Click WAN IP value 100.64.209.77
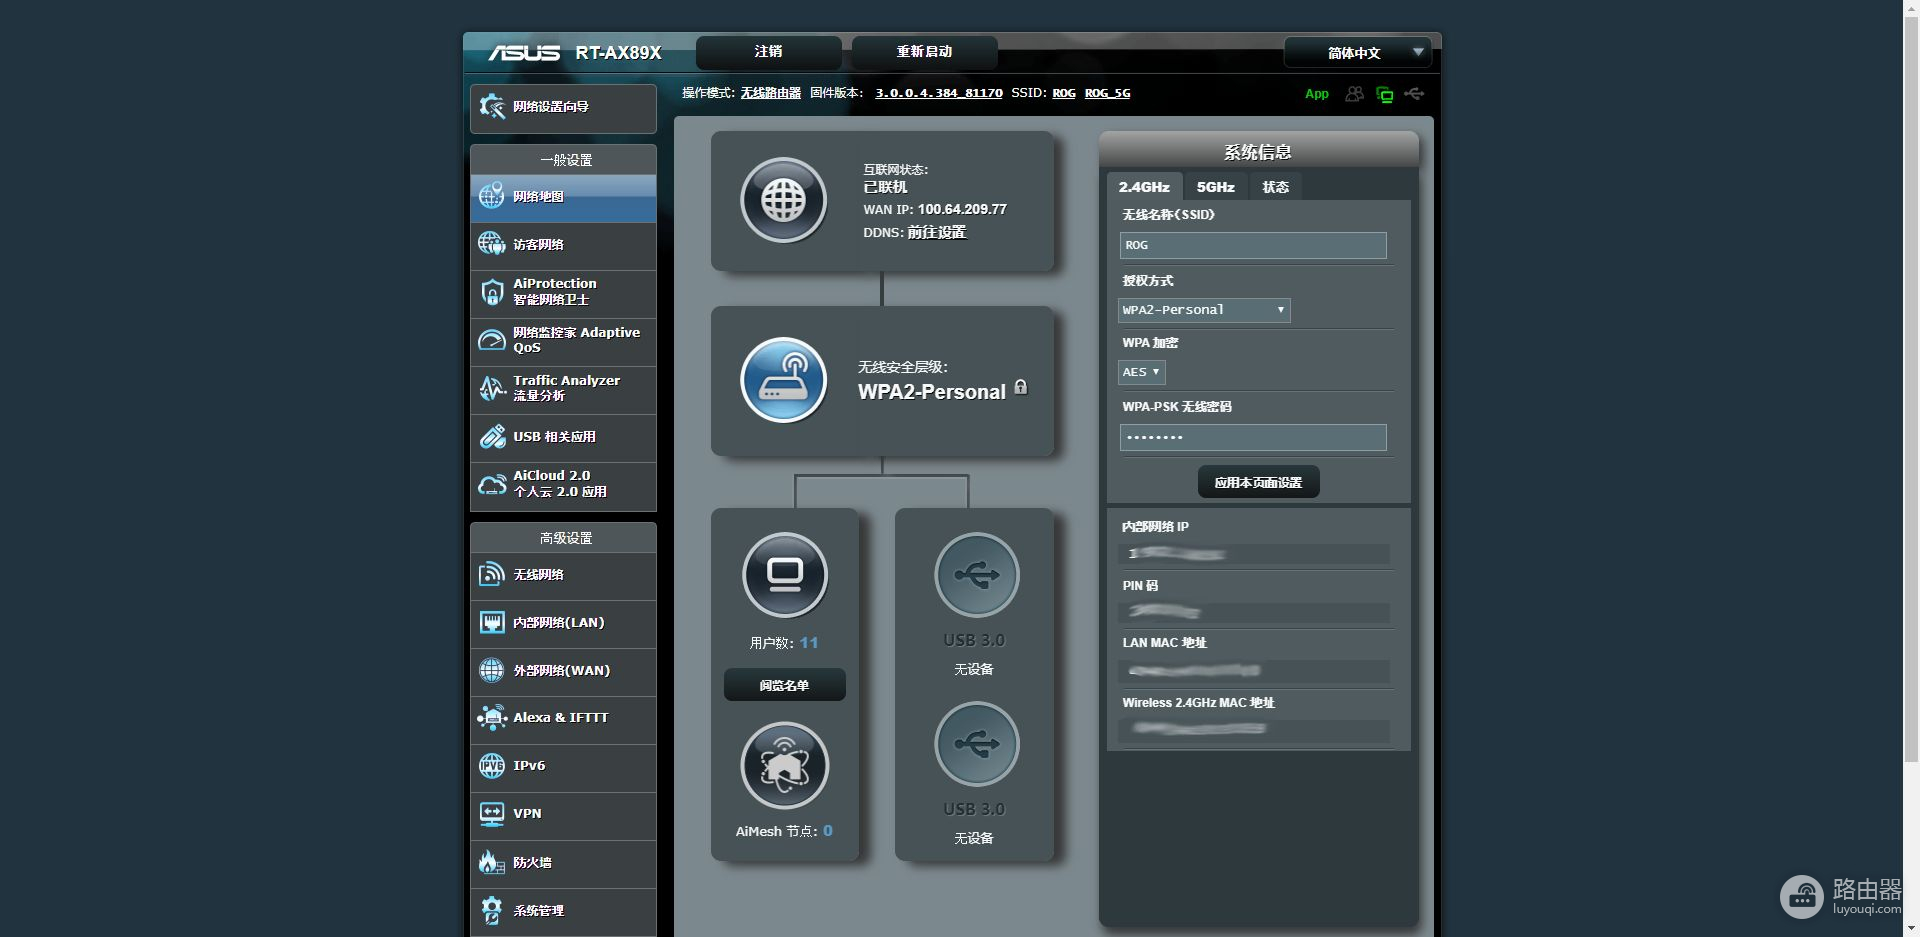The height and width of the screenshot is (937, 1920). tap(962, 209)
